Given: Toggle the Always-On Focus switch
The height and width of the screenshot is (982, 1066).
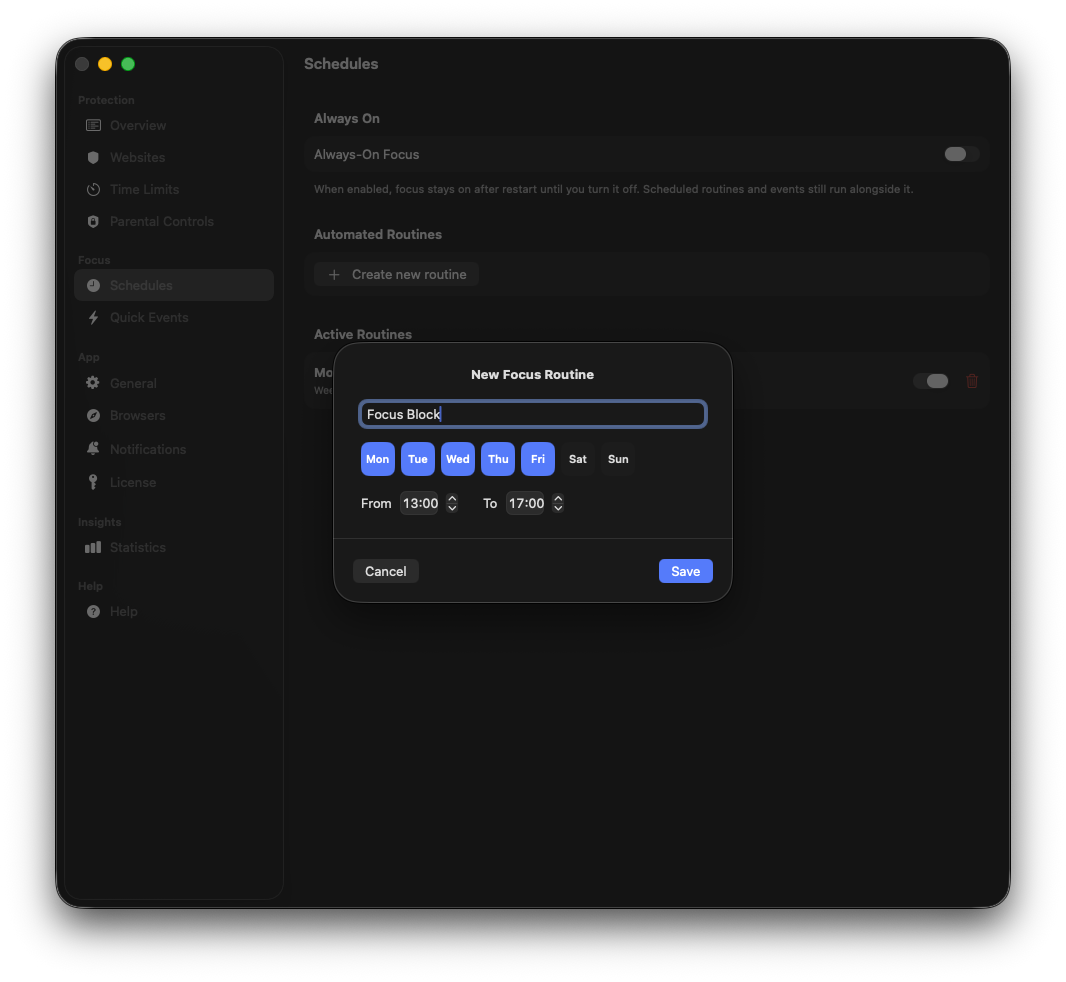Looking at the screenshot, I should 961,154.
